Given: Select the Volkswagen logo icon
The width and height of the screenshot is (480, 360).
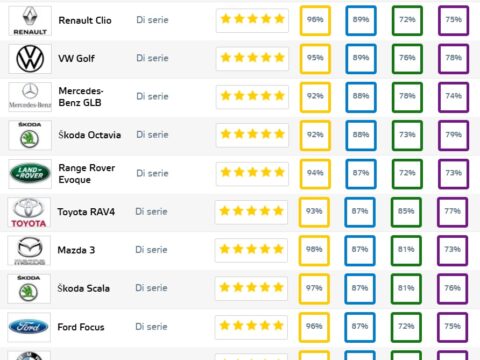Looking at the screenshot, I should pos(30,59).
